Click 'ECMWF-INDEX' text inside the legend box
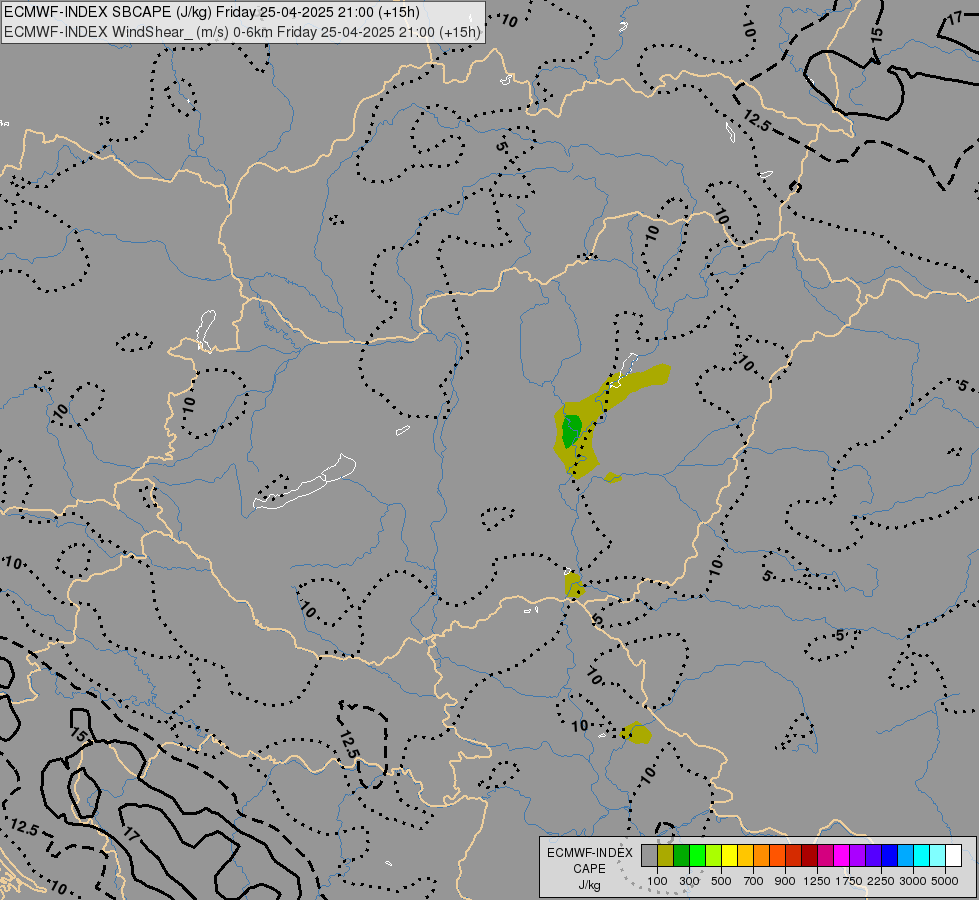The image size is (979, 900). point(589,853)
